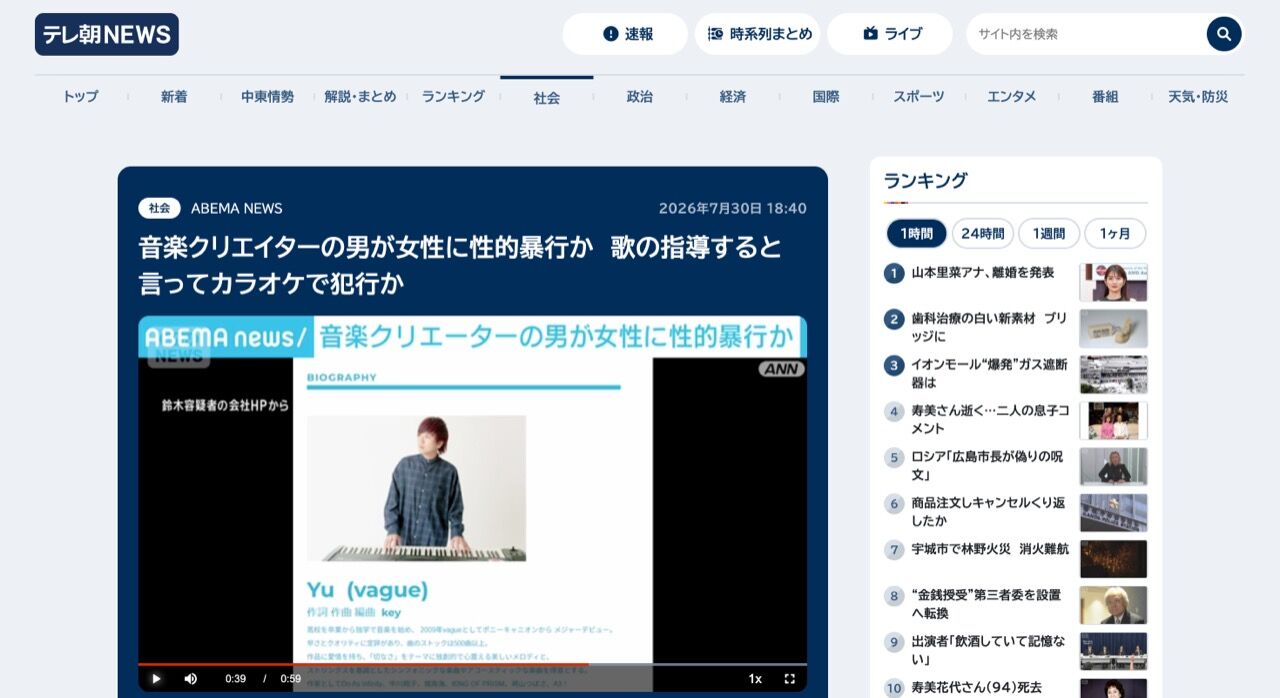This screenshot has width=1280, height=698.
Task: Open ranking item 宇城市で林野火災 消火難航
Action: 990,549
